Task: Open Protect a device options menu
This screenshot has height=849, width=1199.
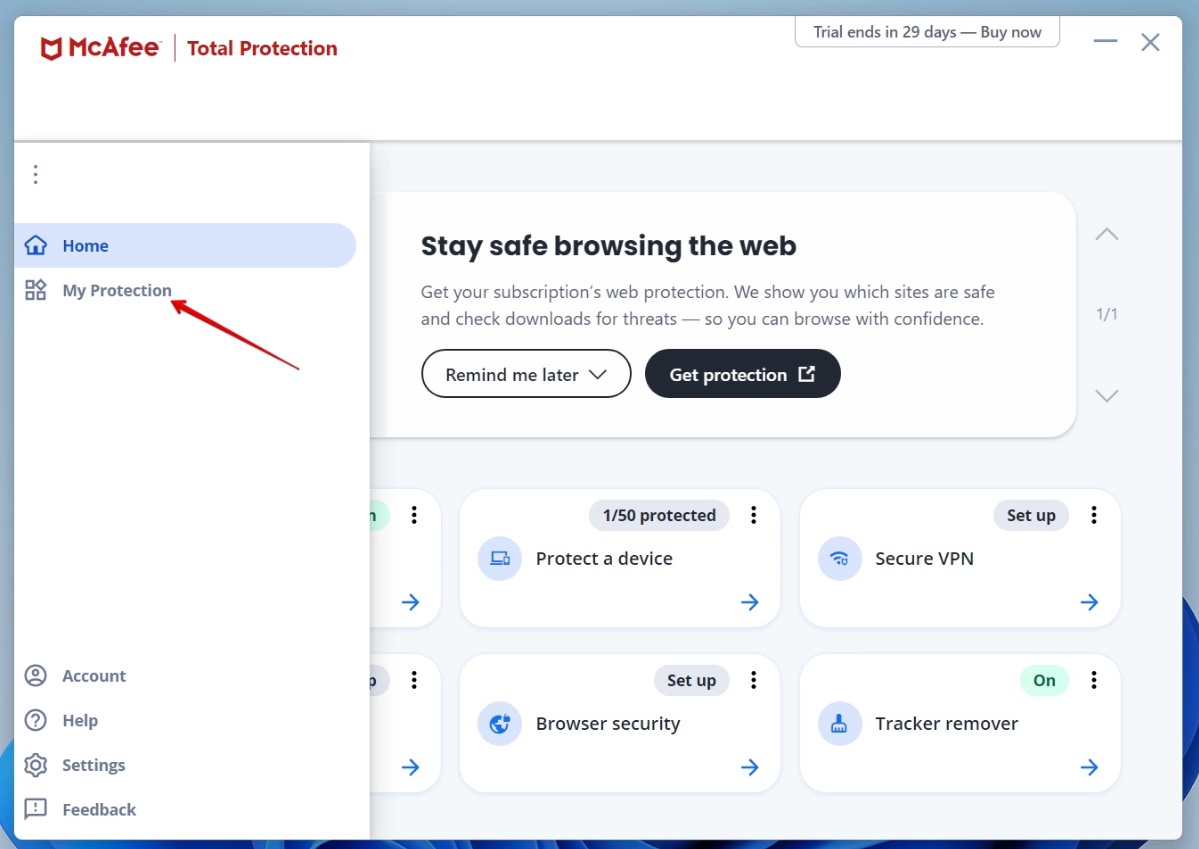Action: [x=754, y=515]
